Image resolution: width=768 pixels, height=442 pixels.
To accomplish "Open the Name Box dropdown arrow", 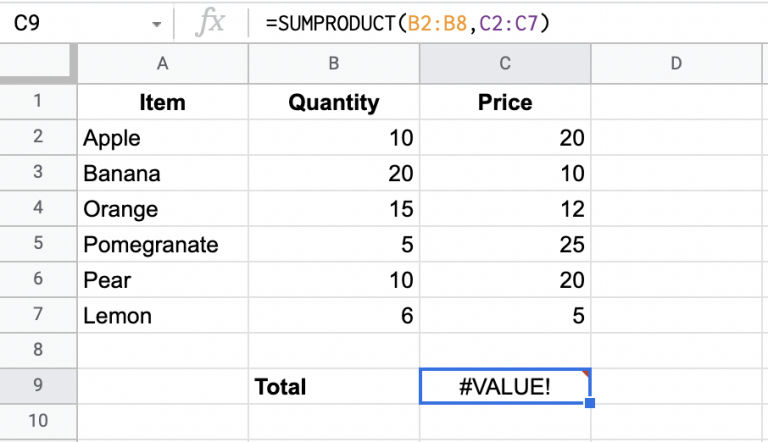I will click(x=156, y=24).
